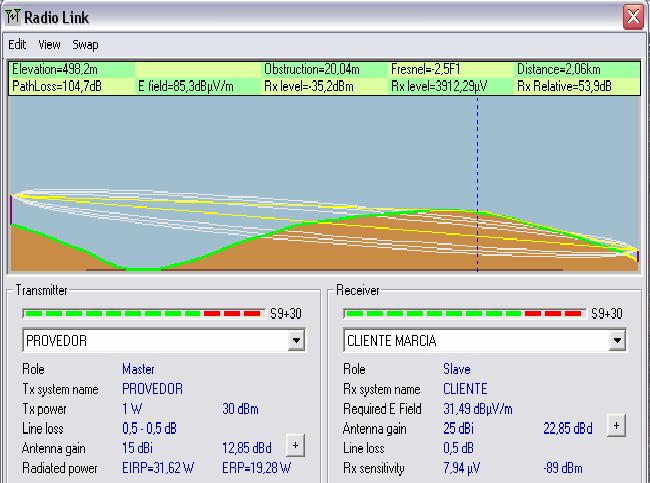
Task: Click the Required E Field 31,49 dBµV/m
Action: click(x=478, y=409)
